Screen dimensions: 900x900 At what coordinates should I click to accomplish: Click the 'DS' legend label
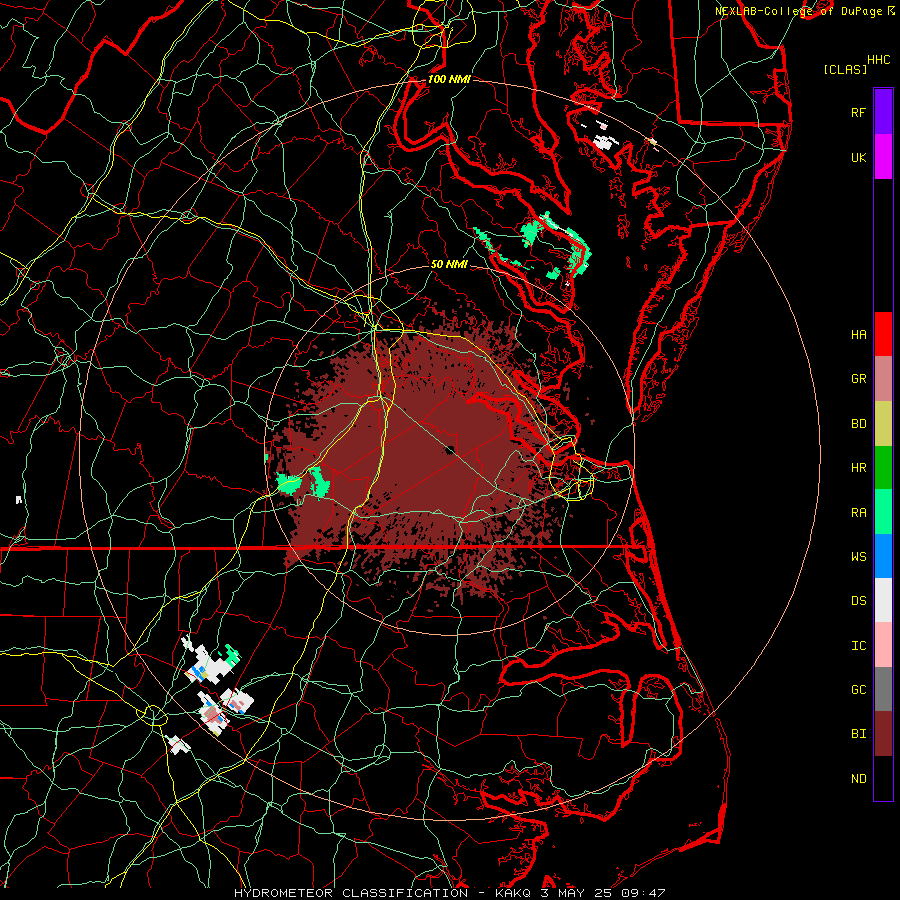[x=858, y=601]
